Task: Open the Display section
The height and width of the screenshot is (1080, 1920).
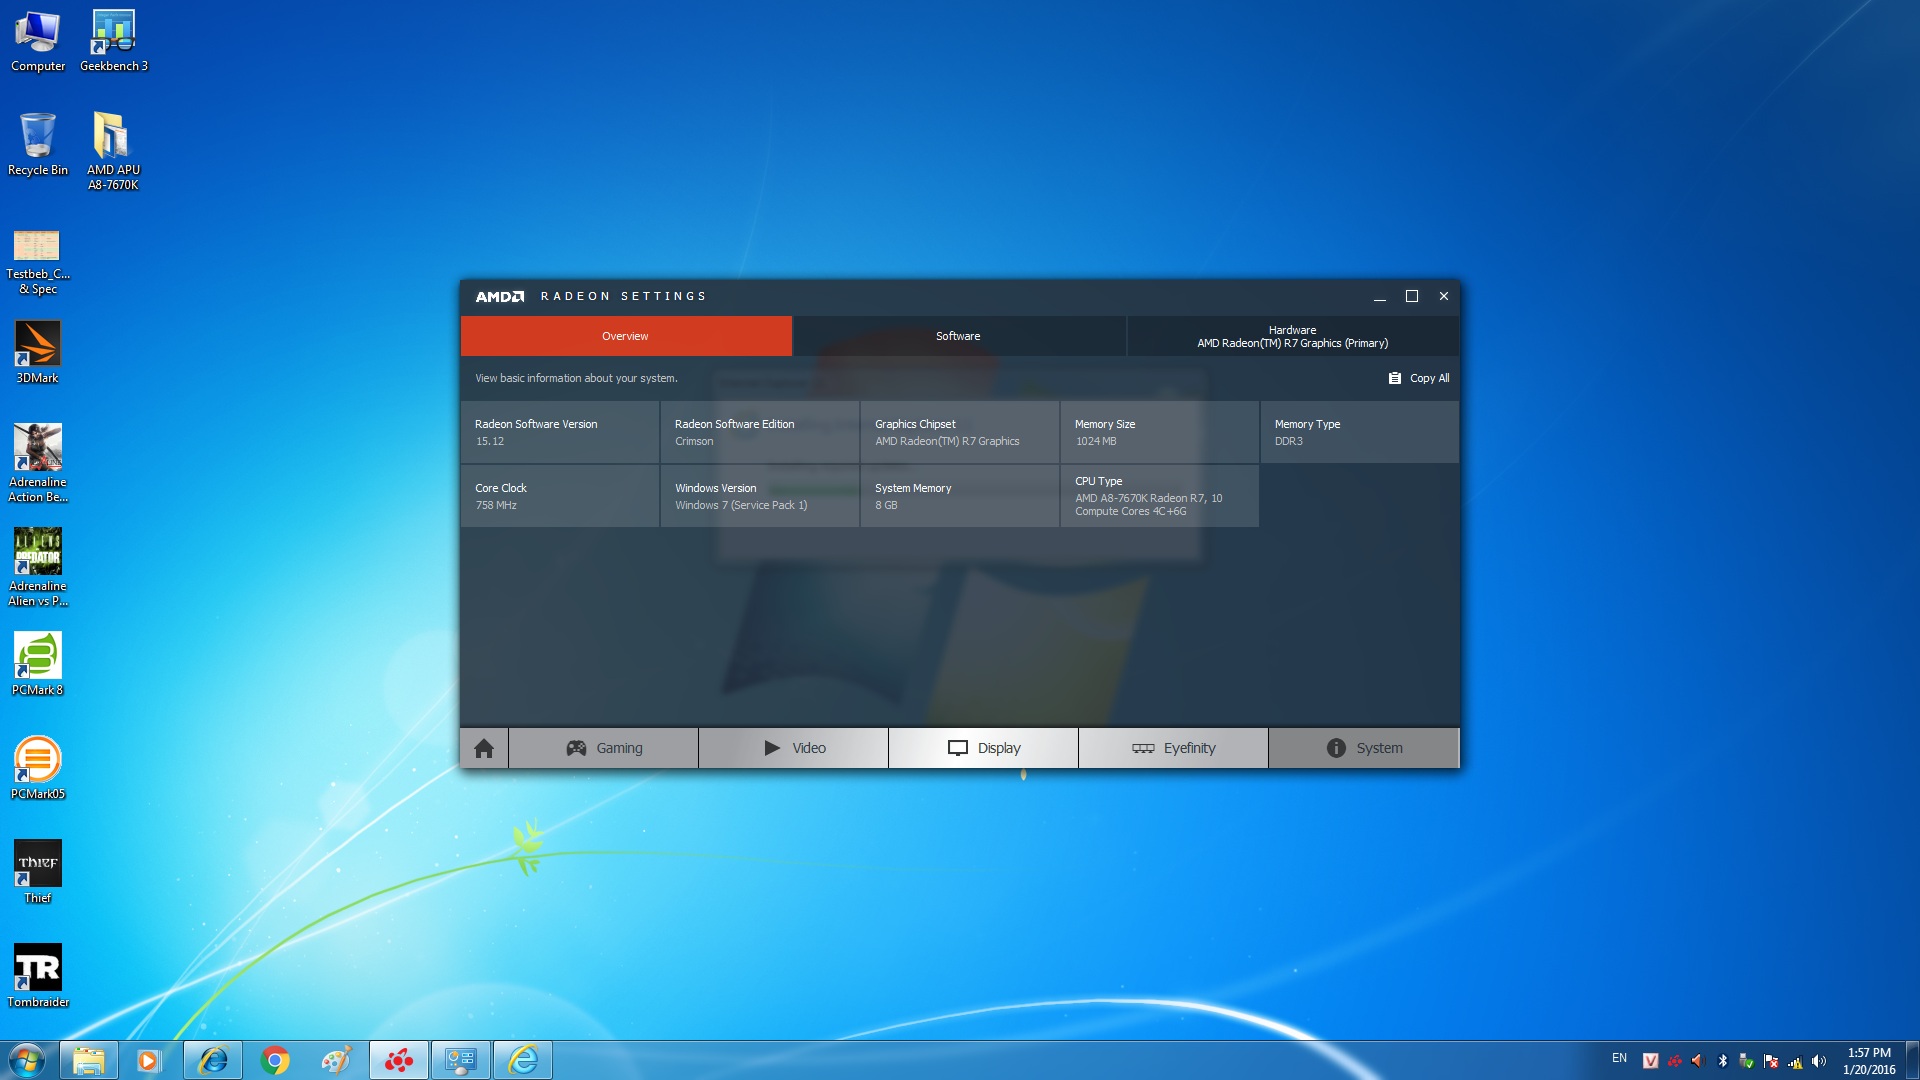Action: point(984,748)
